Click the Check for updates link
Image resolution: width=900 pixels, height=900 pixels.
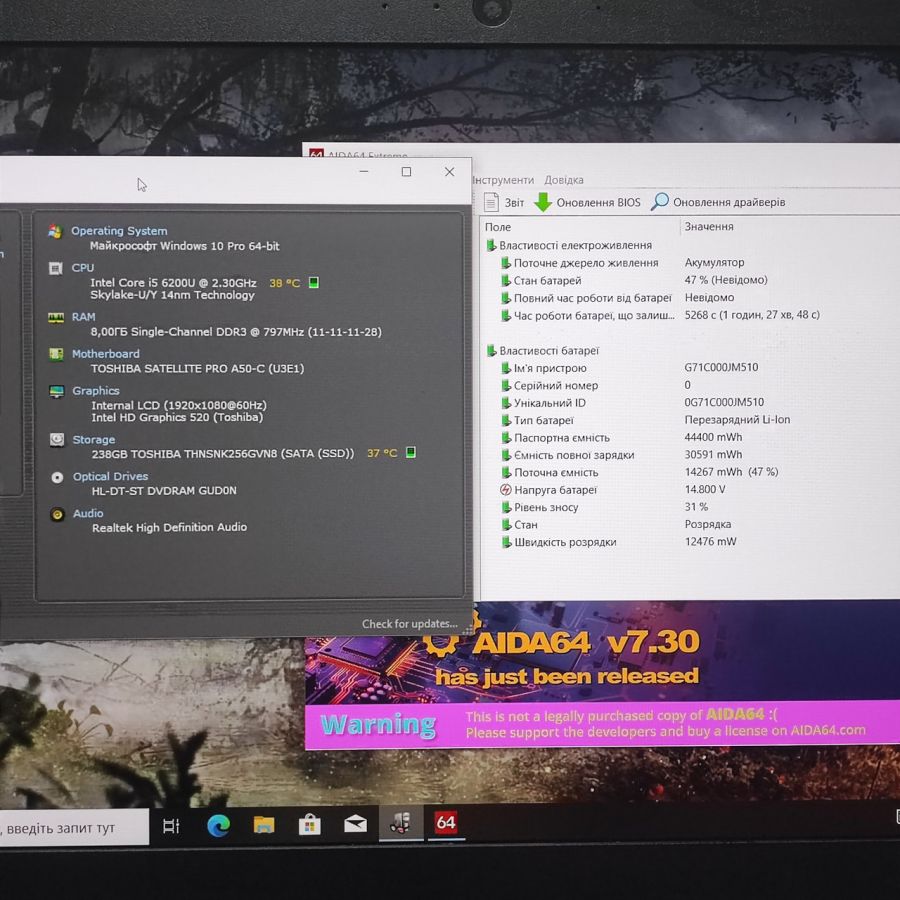click(x=409, y=624)
